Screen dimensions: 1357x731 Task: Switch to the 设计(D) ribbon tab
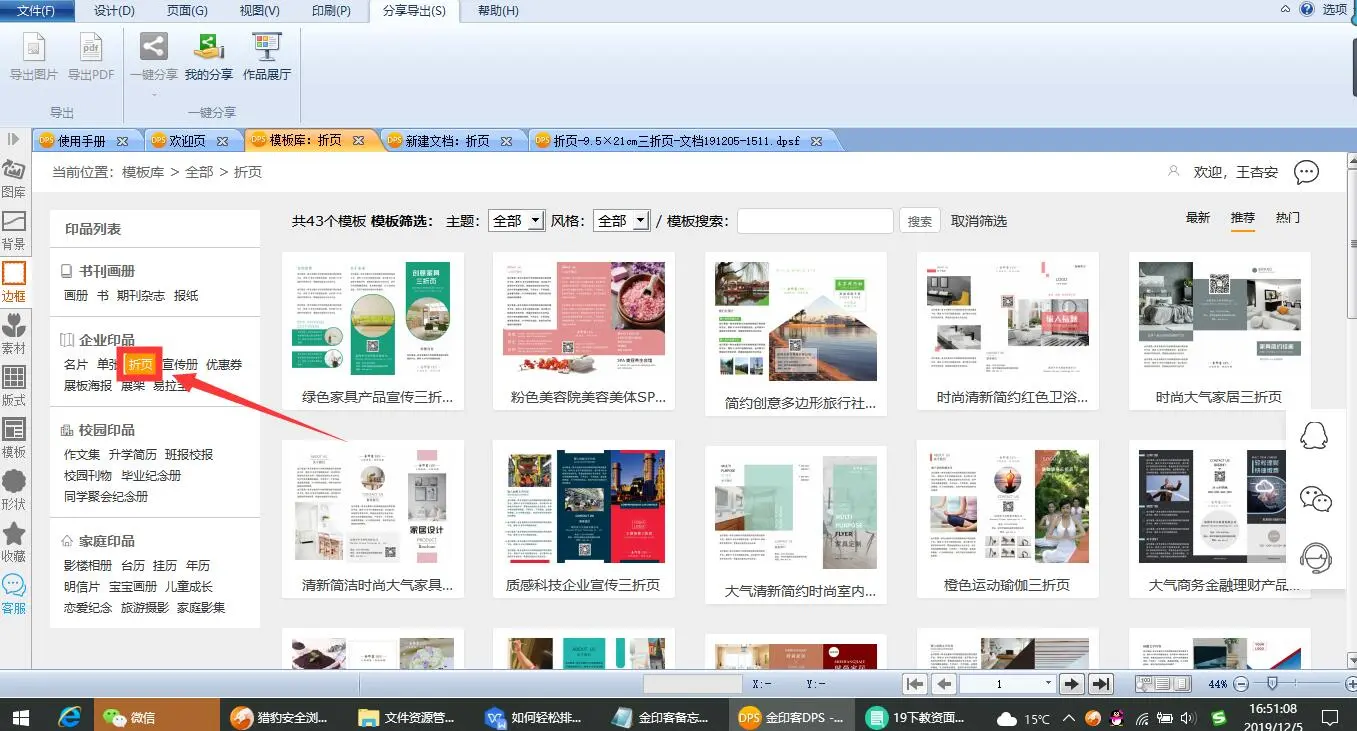coord(114,11)
